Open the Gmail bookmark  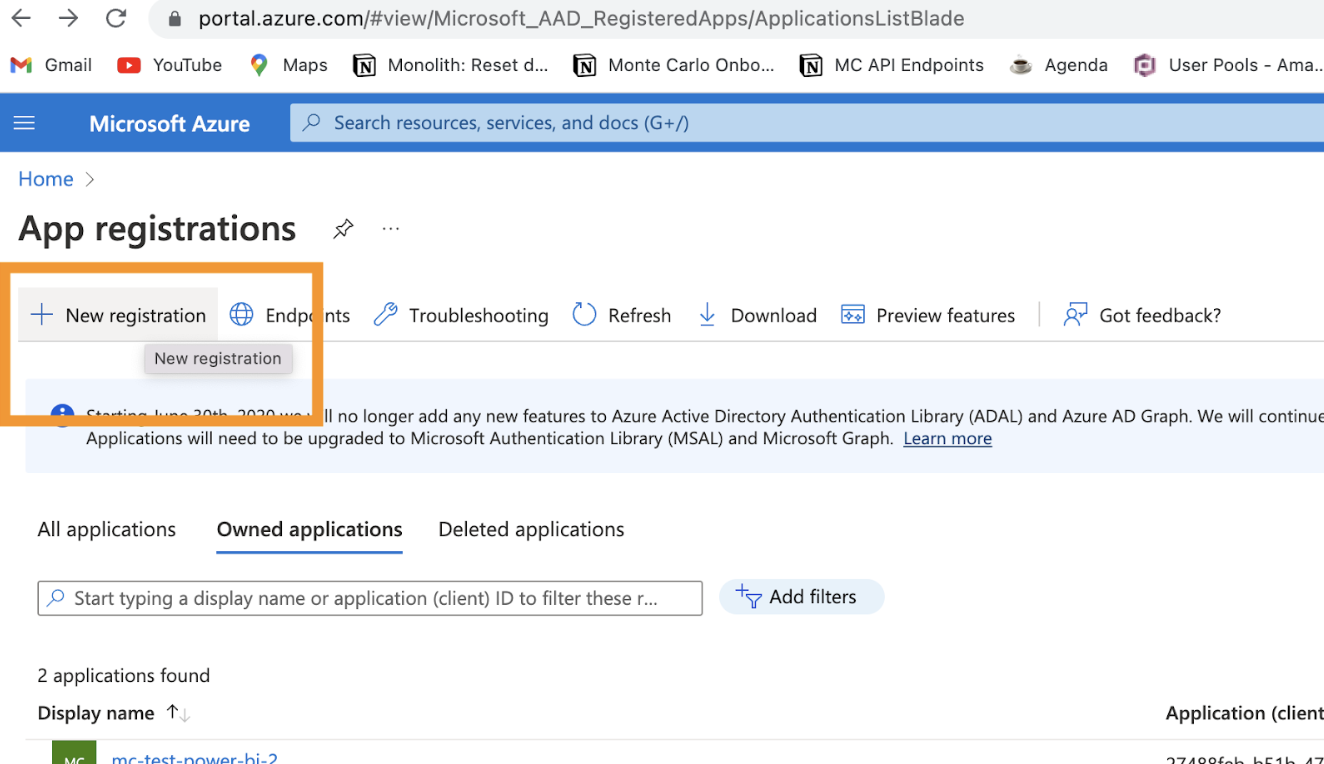click(51, 65)
